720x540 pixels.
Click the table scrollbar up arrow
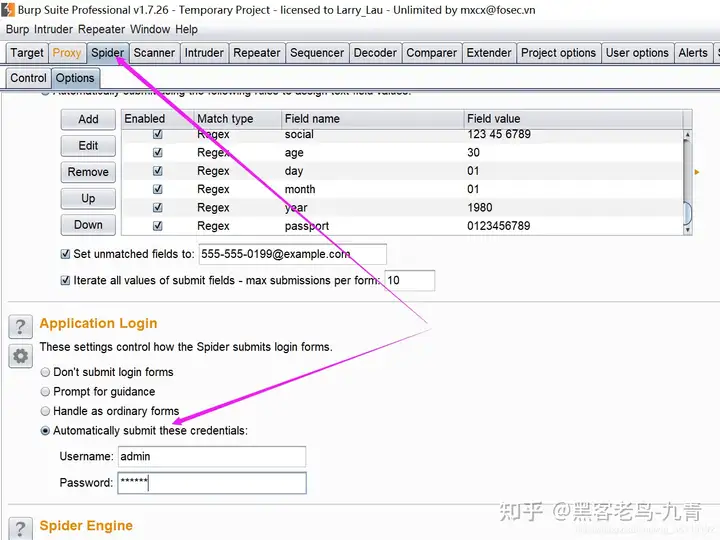[x=687, y=135]
